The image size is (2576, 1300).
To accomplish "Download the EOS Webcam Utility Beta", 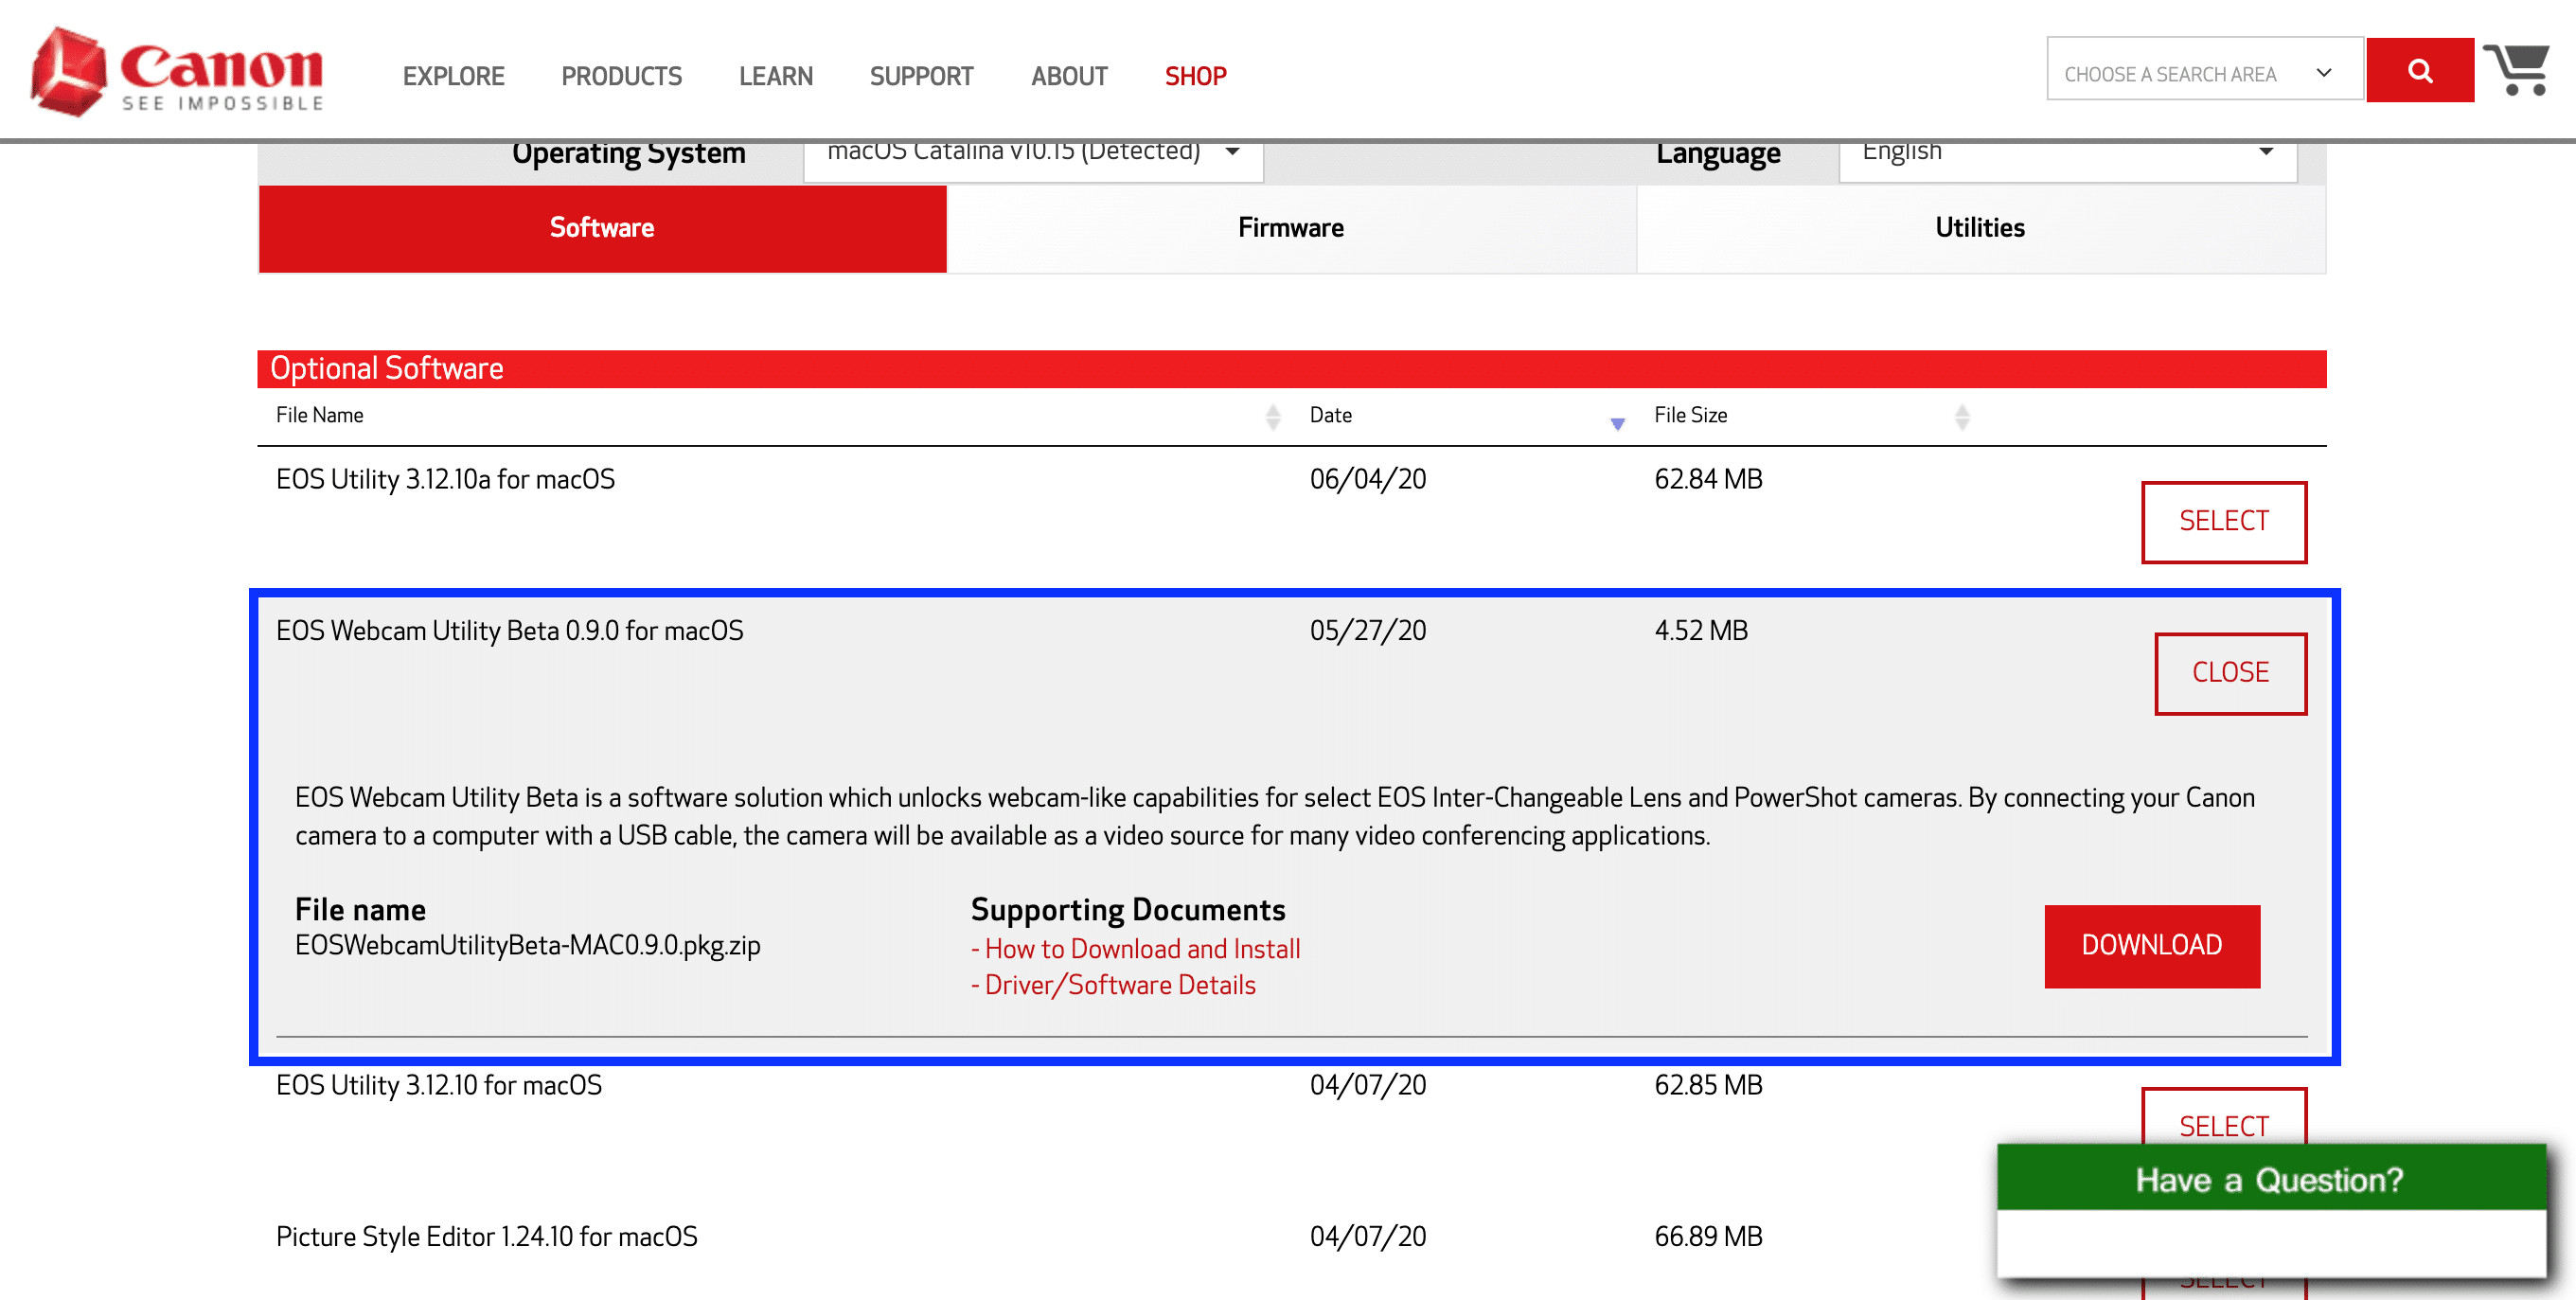I will [2151, 945].
